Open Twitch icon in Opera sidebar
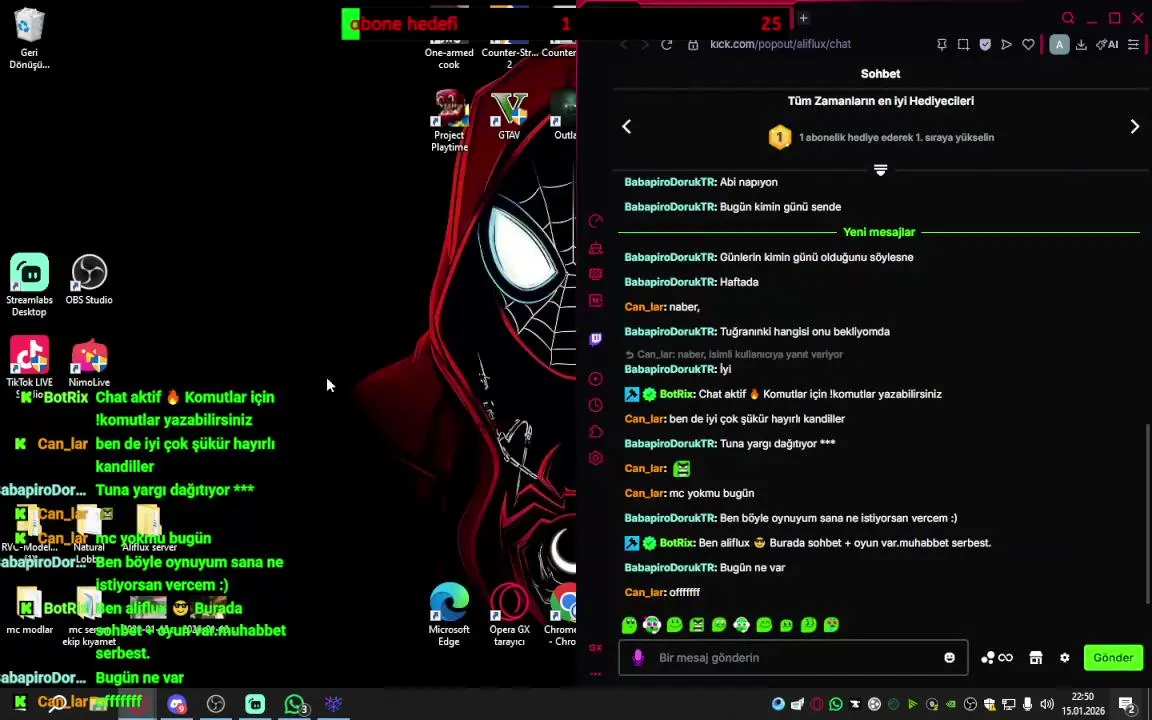Viewport: 1152px width, 720px height. tap(596, 339)
